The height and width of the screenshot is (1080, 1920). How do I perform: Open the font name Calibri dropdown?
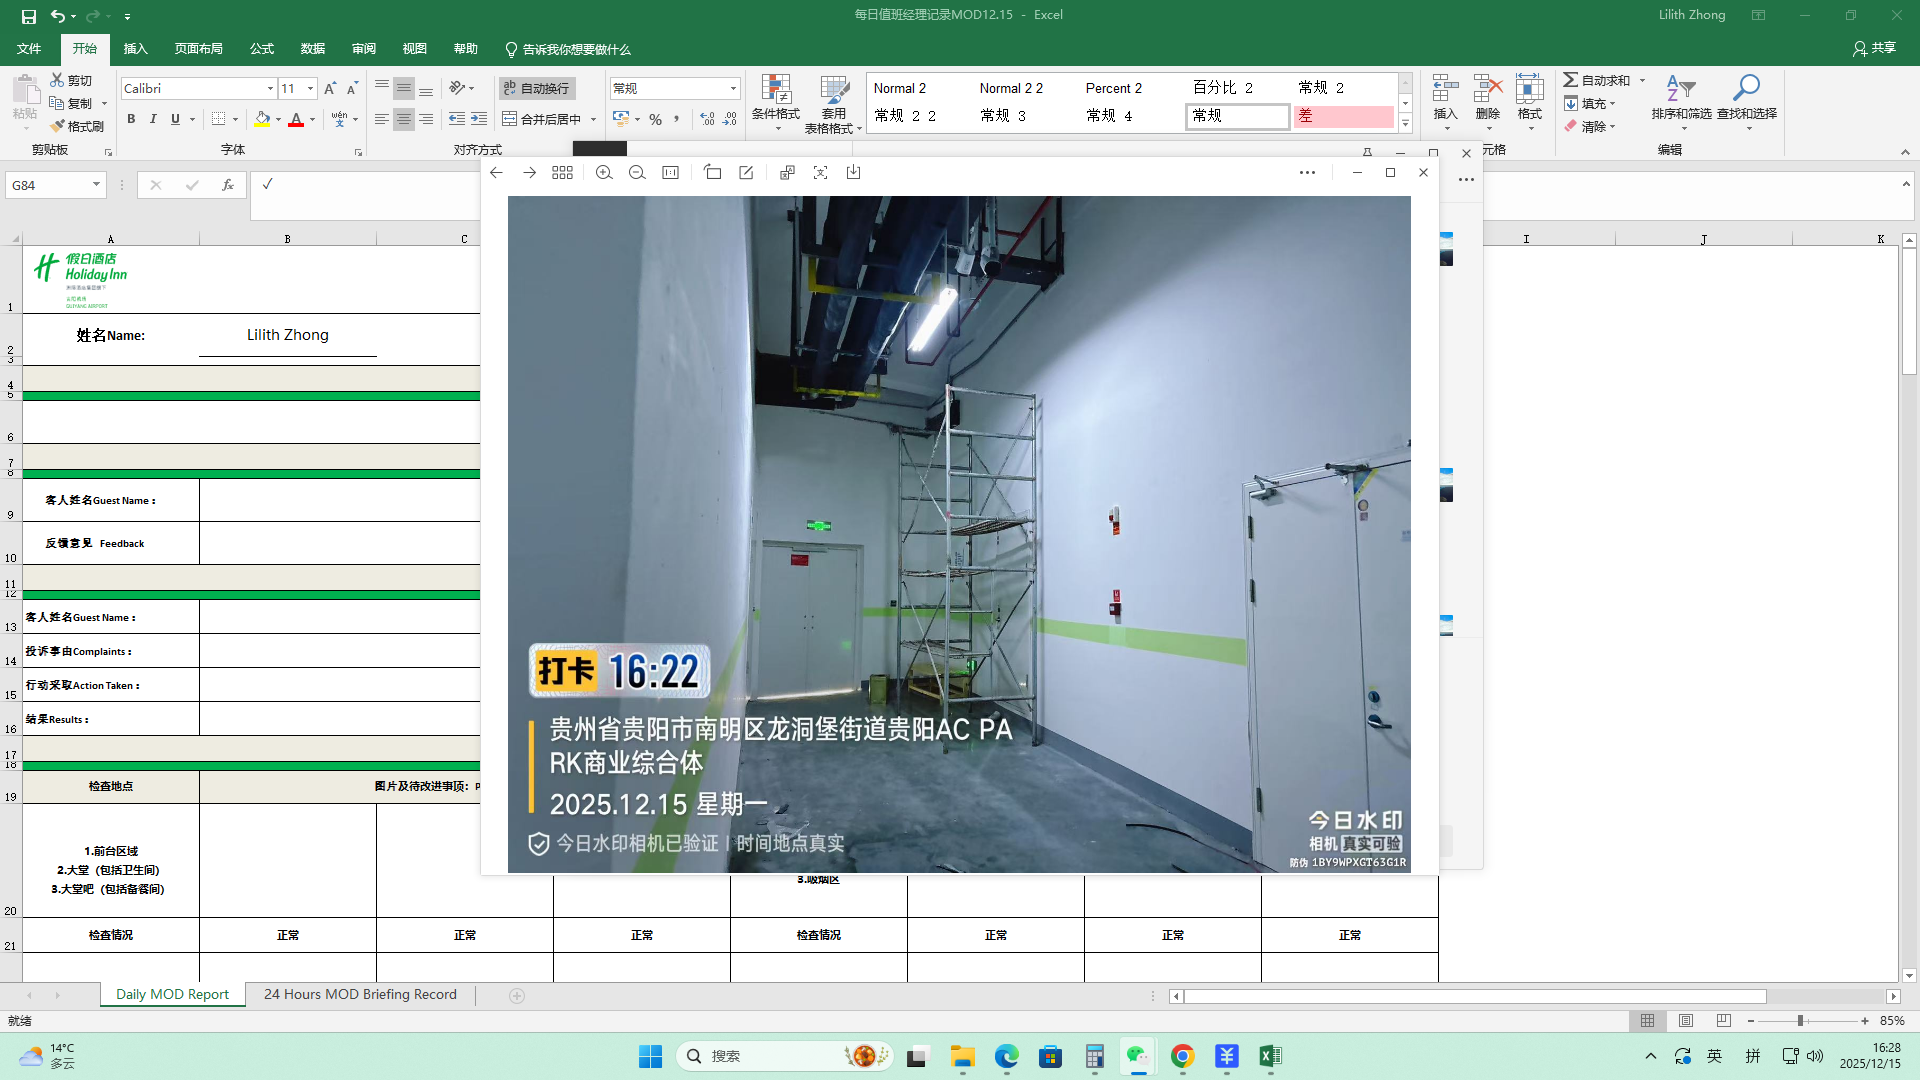[x=270, y=89]
